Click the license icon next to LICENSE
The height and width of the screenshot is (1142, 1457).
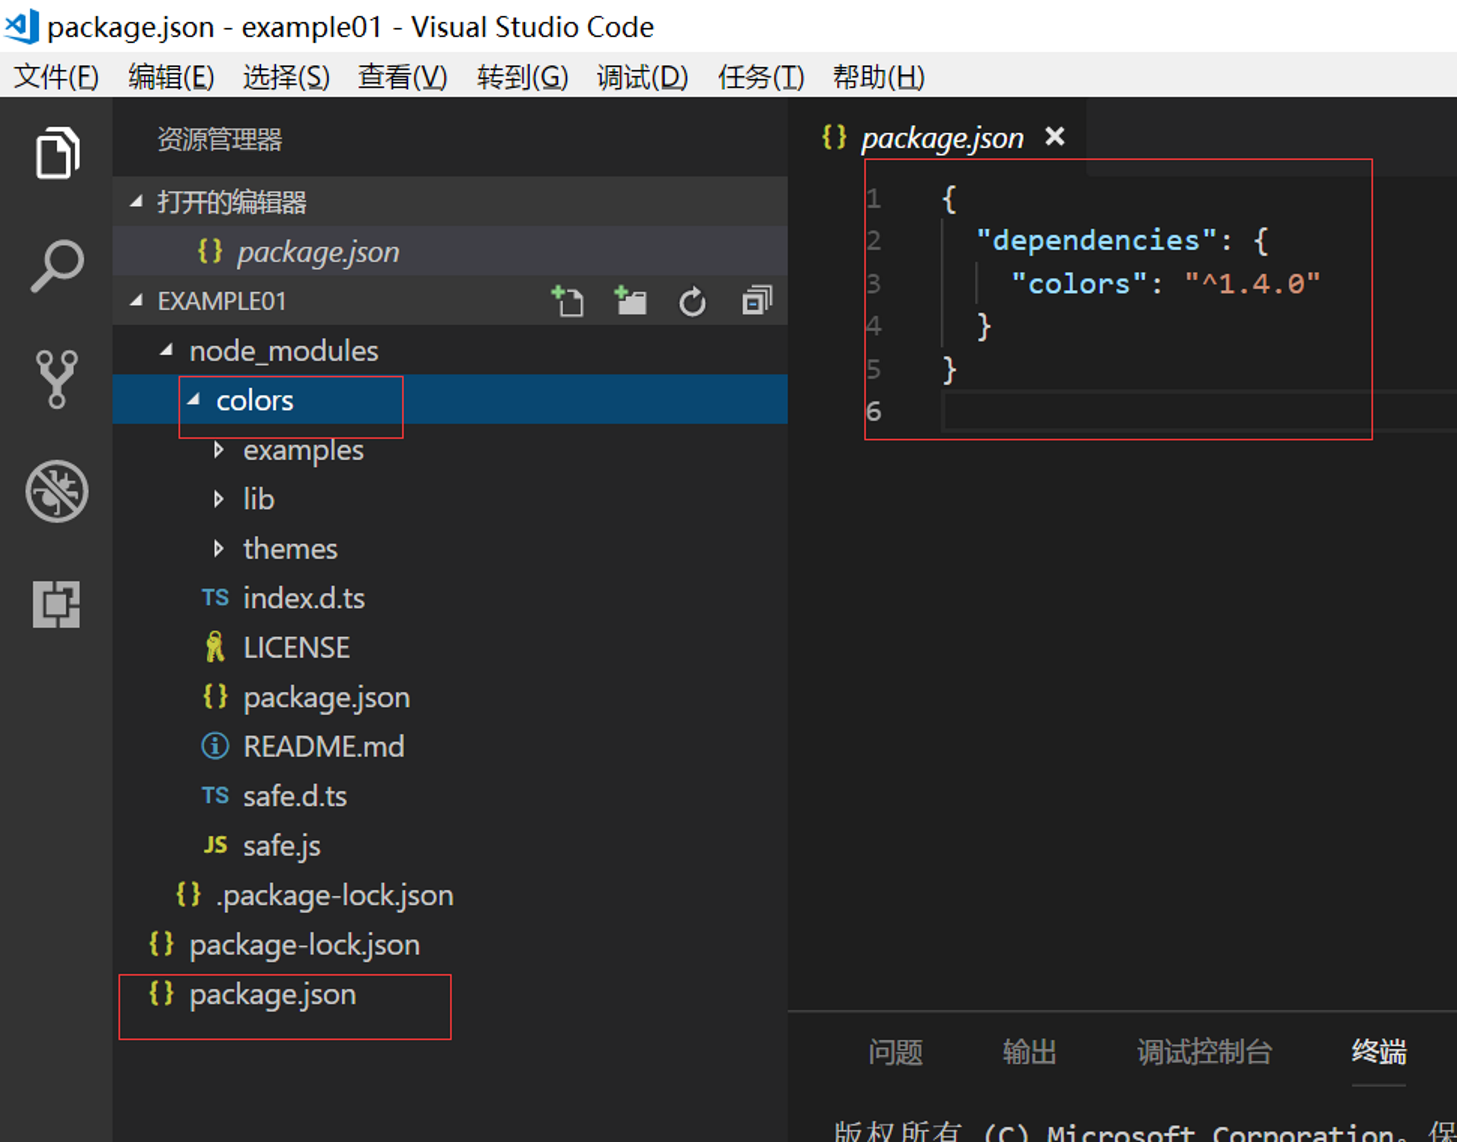click(215, 647)
